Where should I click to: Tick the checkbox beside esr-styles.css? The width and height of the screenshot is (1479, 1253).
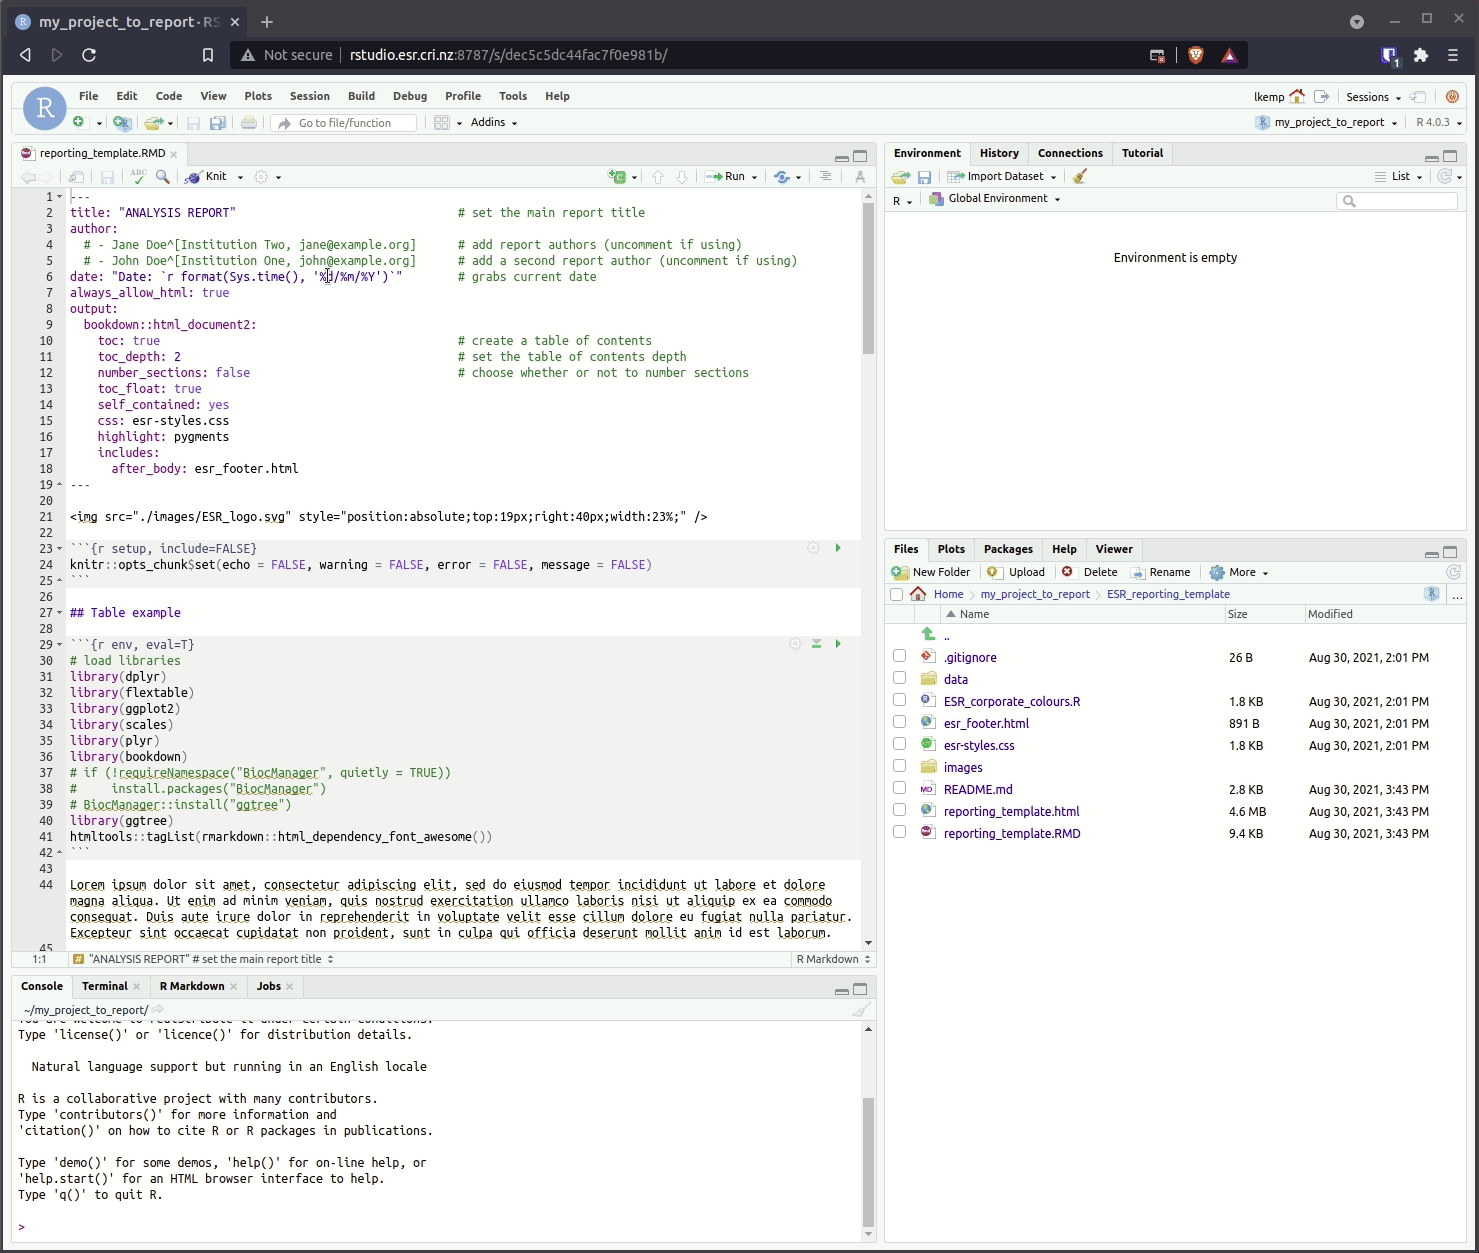[x=900, y=745]
